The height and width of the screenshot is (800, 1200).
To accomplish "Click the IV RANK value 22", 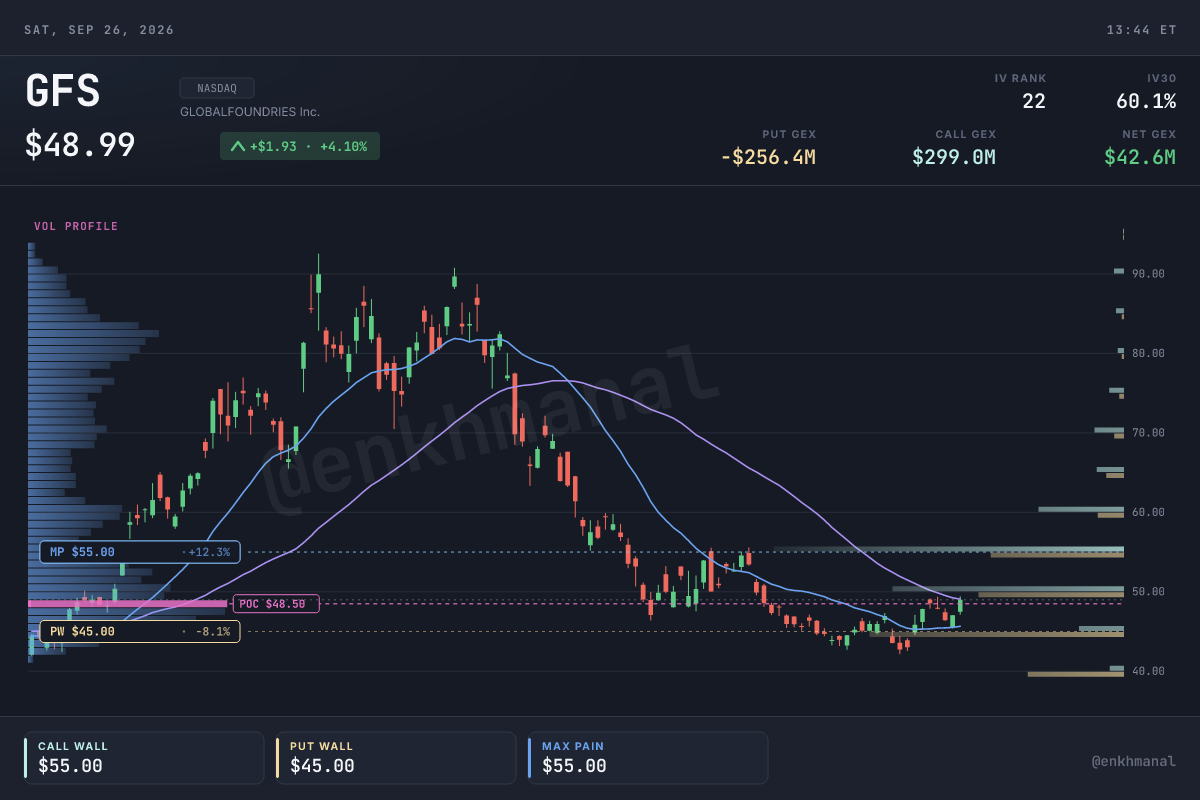I will pyautogui.click(x=1034, y=101).
